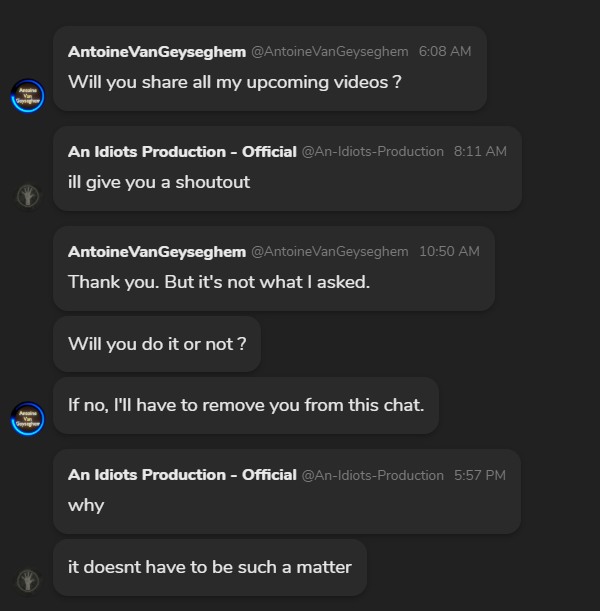Click An Idiots Production - Official name at 8:11 AM
600x611 pixels.
pos(182,152)
